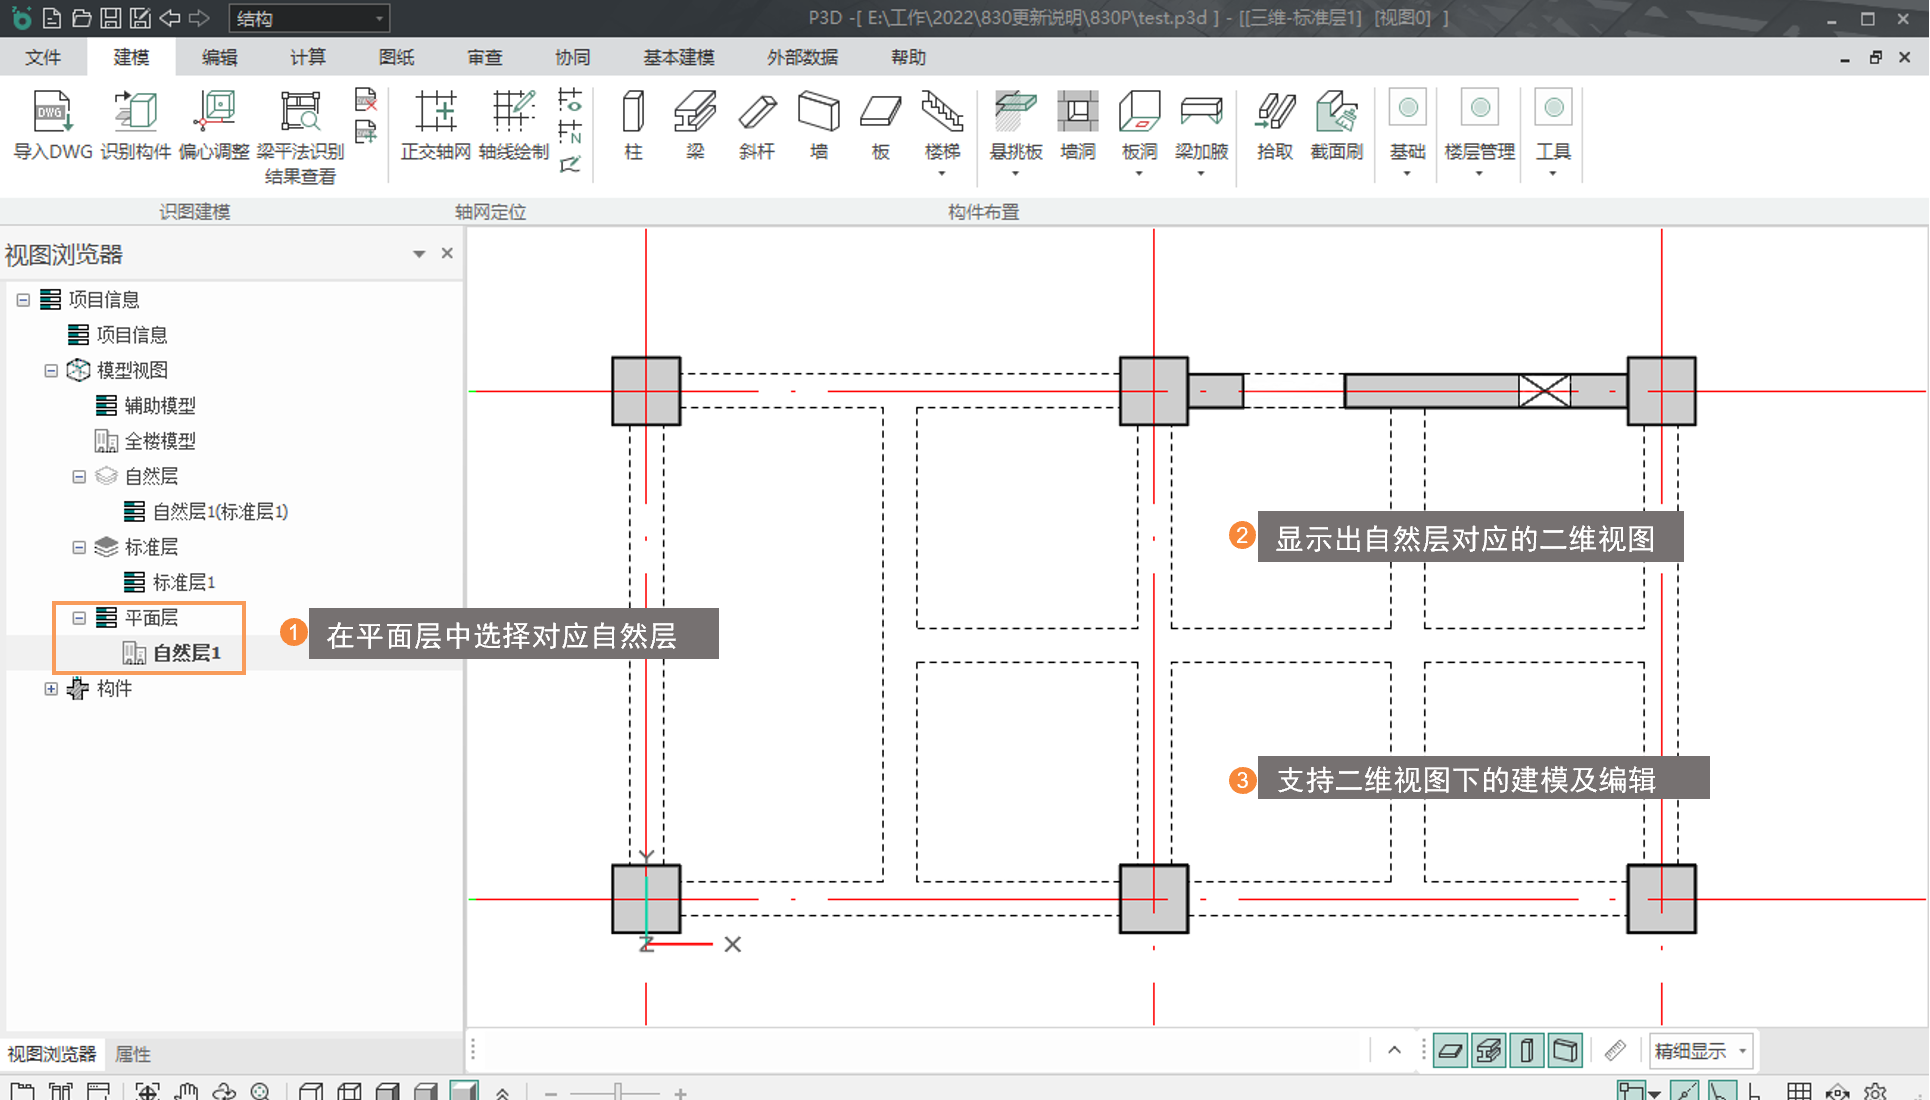Switch to the 属性 panel tab
Viewport: 1930px width, 1100px height.
[132, 1054]
